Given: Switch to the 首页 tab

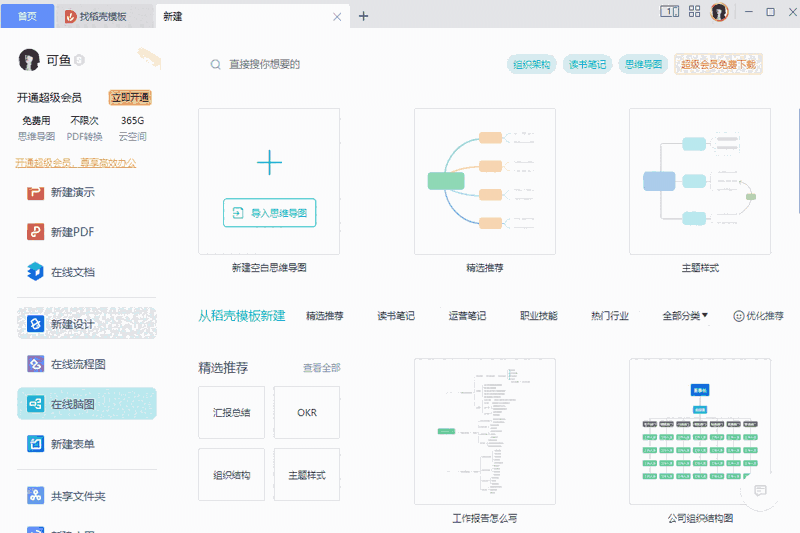Looking at the screenshot, I should 28,17.
